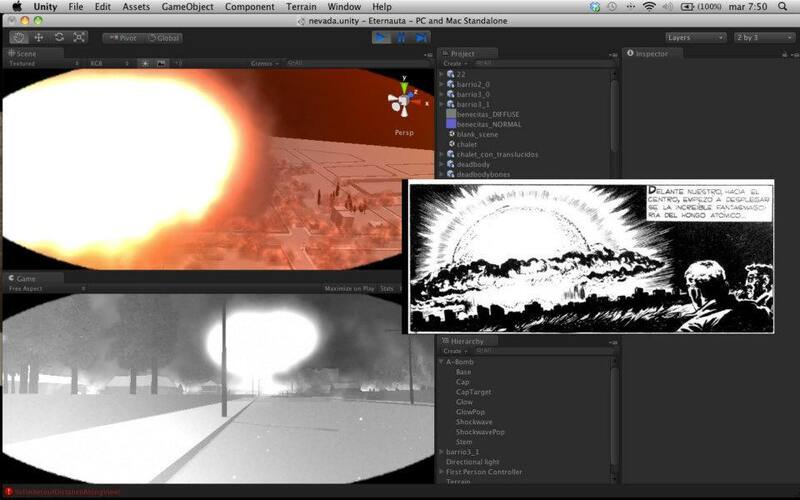800x500 pixels.
Task: Open the GameObject menu
Action: [188, 7]
